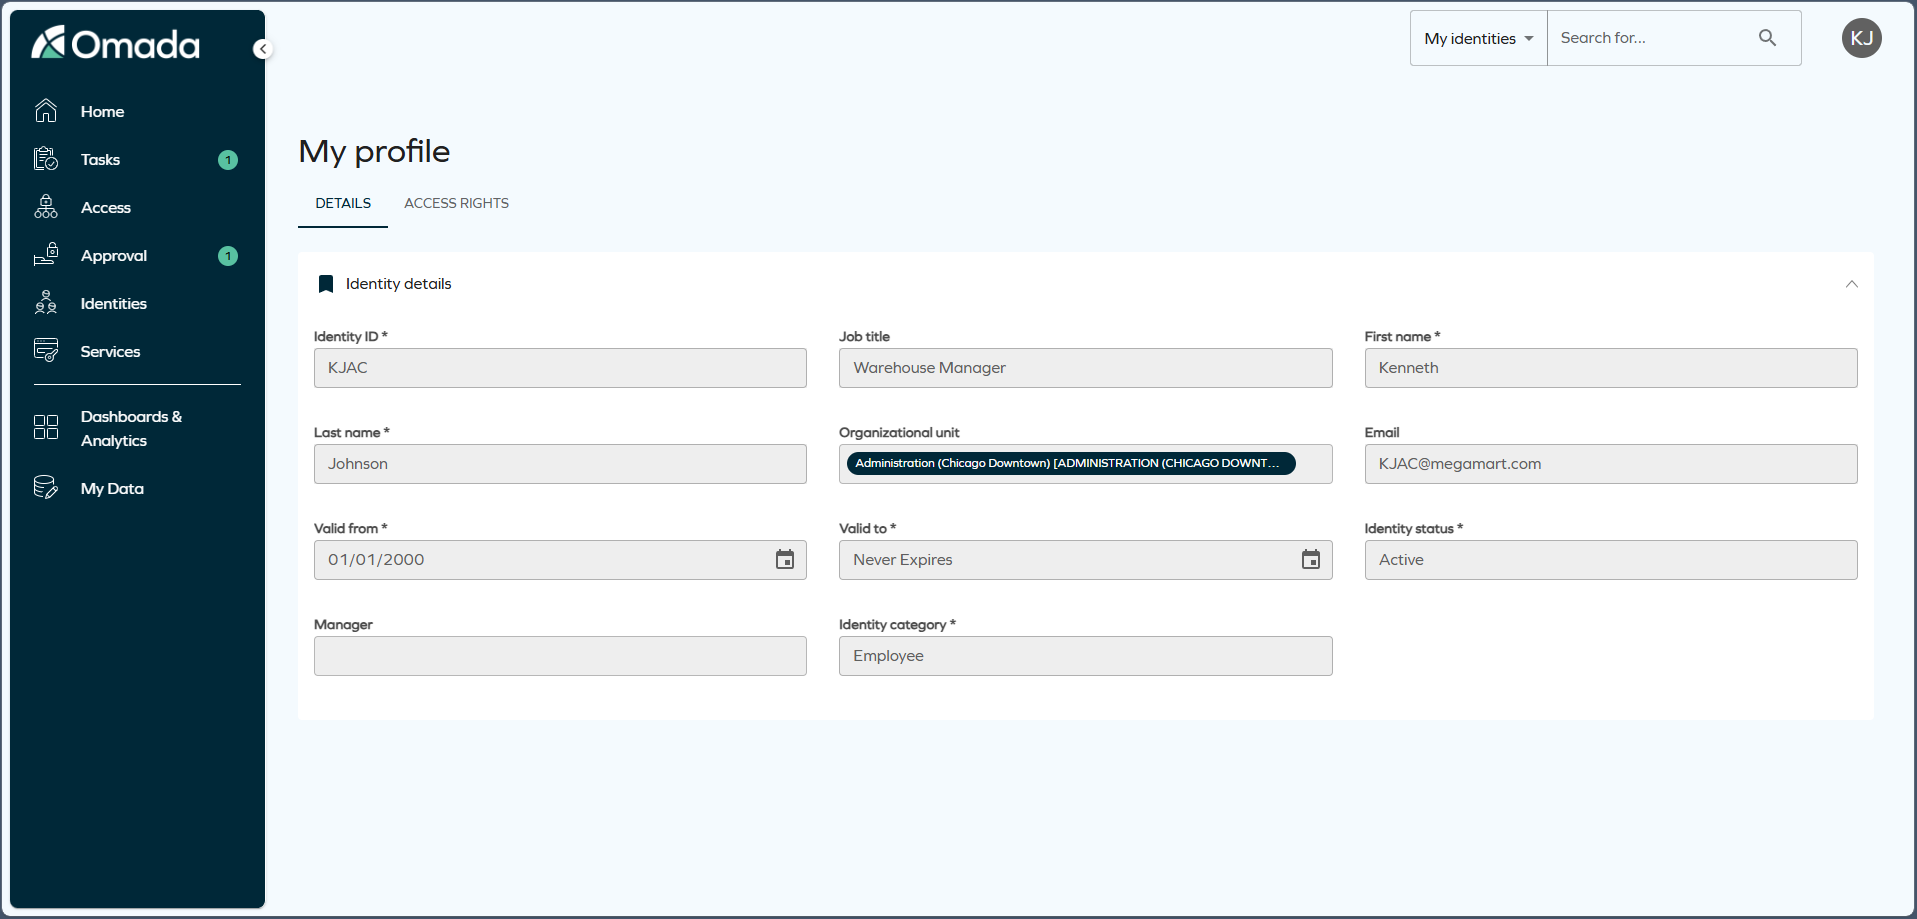Switch to the DETAILS tab
The height and width of the screenshot is (919, 1917).
[x=343, y=203]
